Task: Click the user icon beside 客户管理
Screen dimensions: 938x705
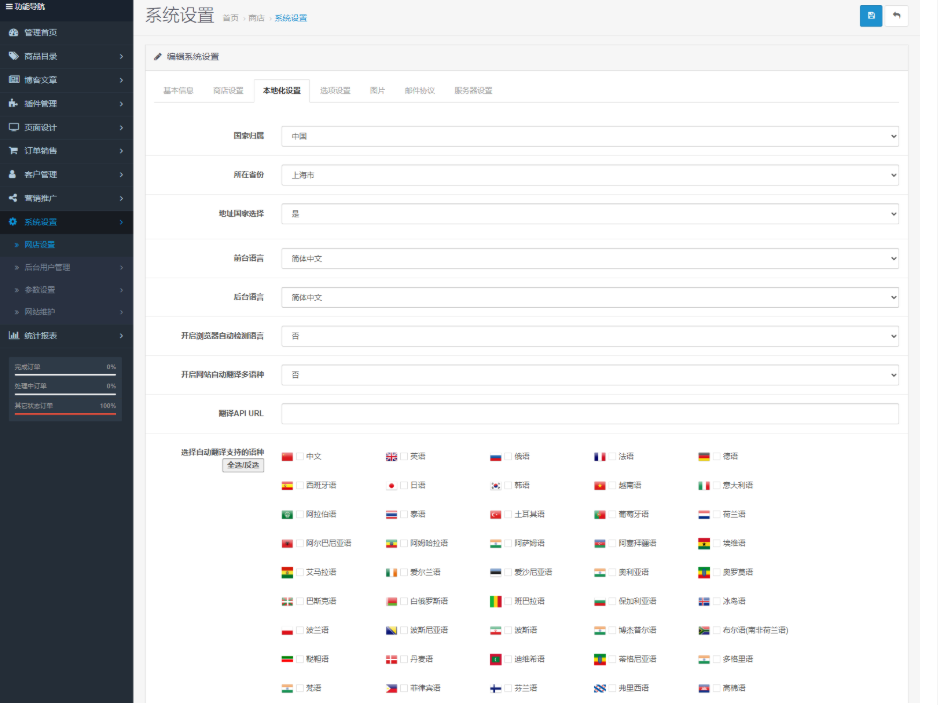Action: click(13, 174)
